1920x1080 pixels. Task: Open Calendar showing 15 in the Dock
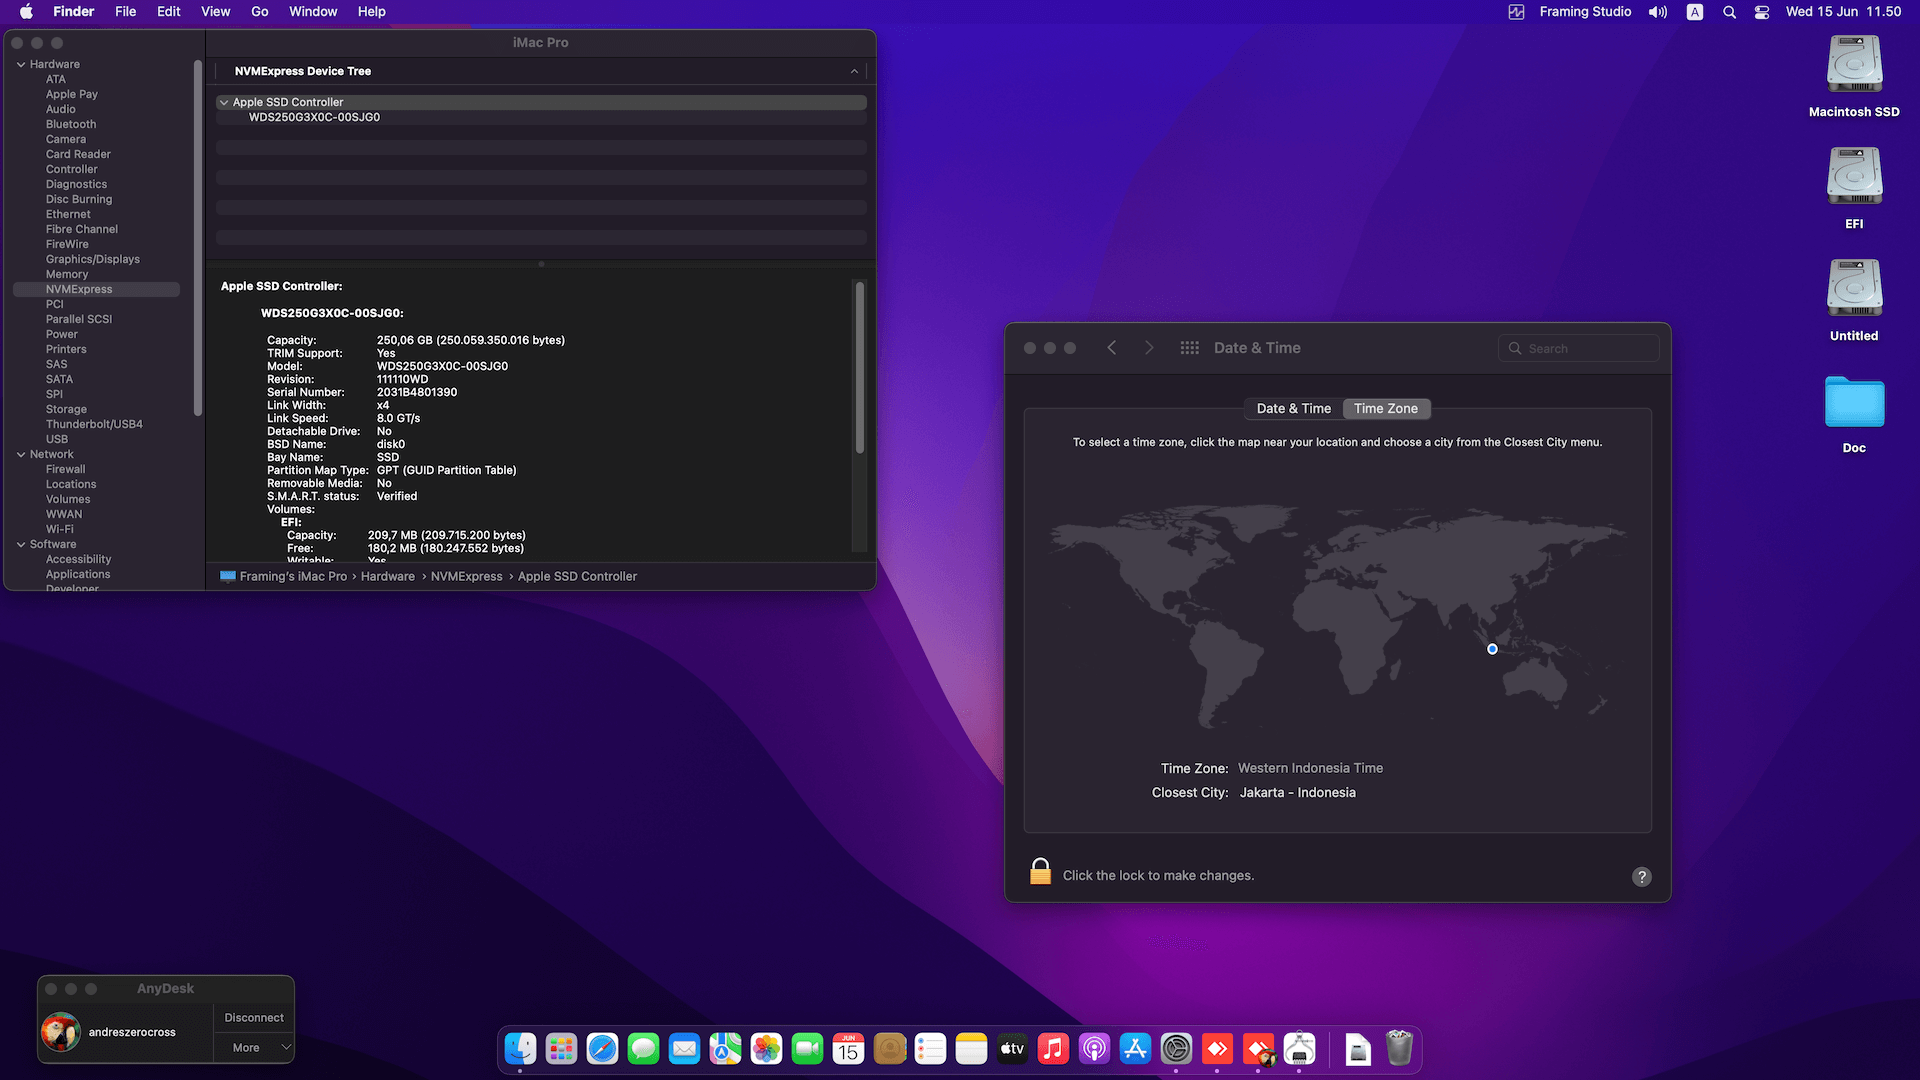click(848, 1048)
